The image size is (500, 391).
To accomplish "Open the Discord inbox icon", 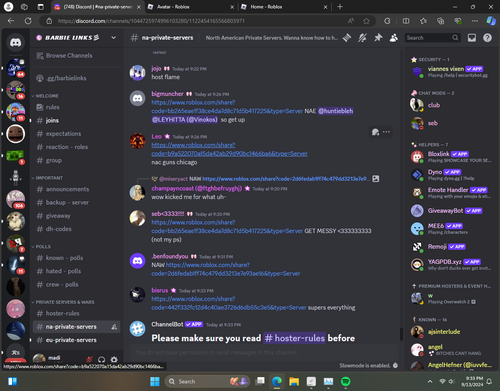I will click(472, 38).
